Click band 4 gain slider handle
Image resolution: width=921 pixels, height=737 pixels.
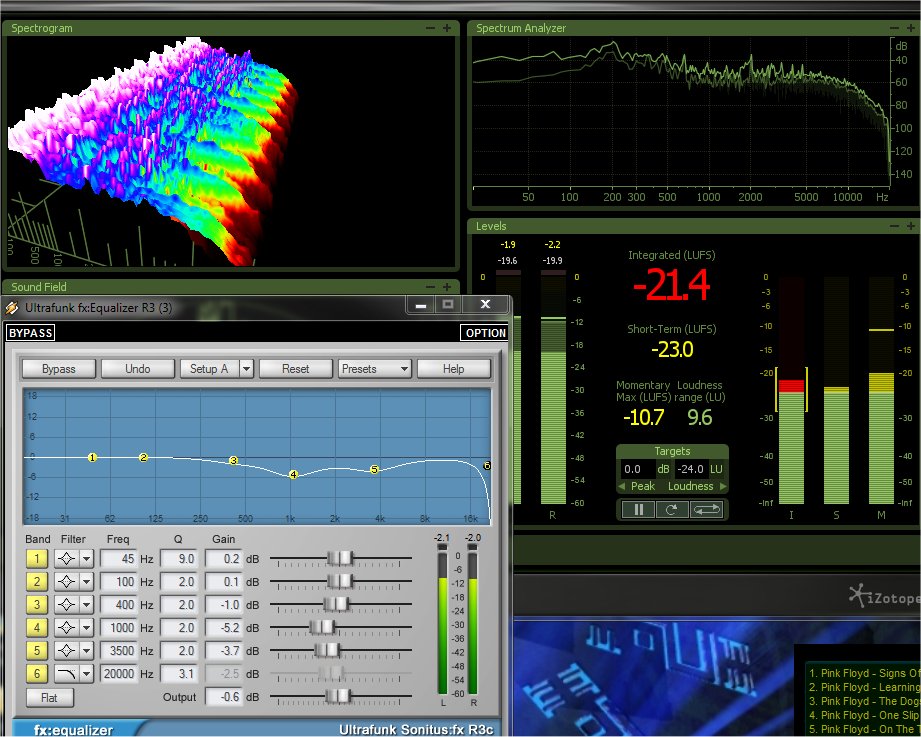point(322,627)
